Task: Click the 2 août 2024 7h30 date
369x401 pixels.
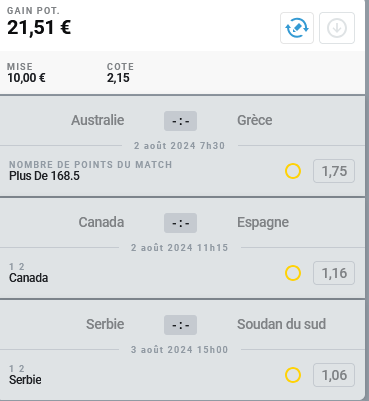Action: click(x=180, y=146)
